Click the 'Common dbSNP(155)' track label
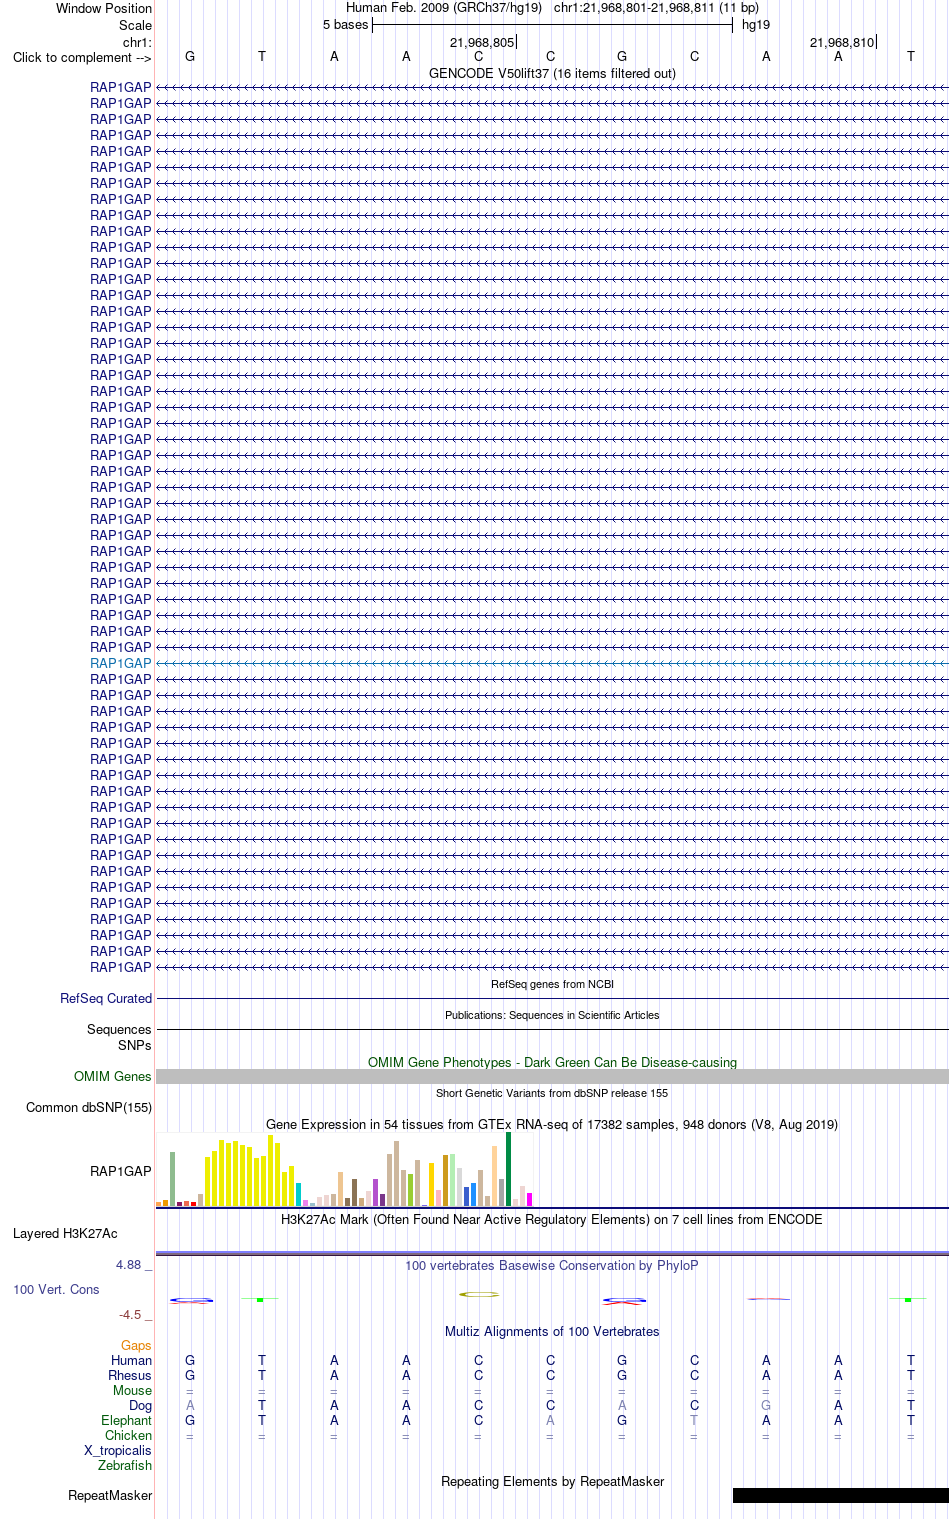The height and width of the screenshot is (1519, 950). click(89, 1107)
